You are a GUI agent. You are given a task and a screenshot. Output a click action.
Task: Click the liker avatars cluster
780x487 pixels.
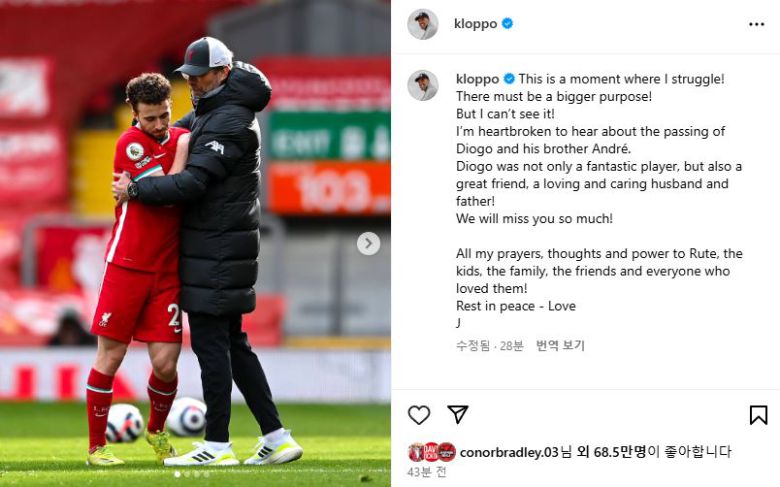(x=431, y=452)
